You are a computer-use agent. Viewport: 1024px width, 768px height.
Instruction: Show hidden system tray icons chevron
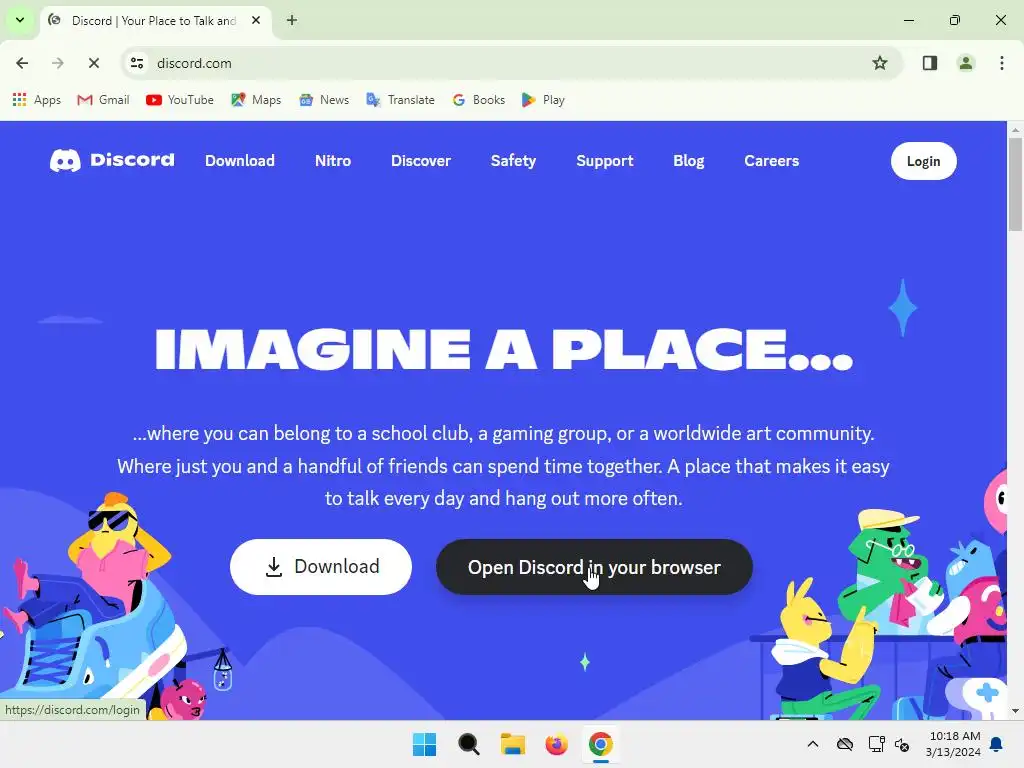(x=813, y=744)
